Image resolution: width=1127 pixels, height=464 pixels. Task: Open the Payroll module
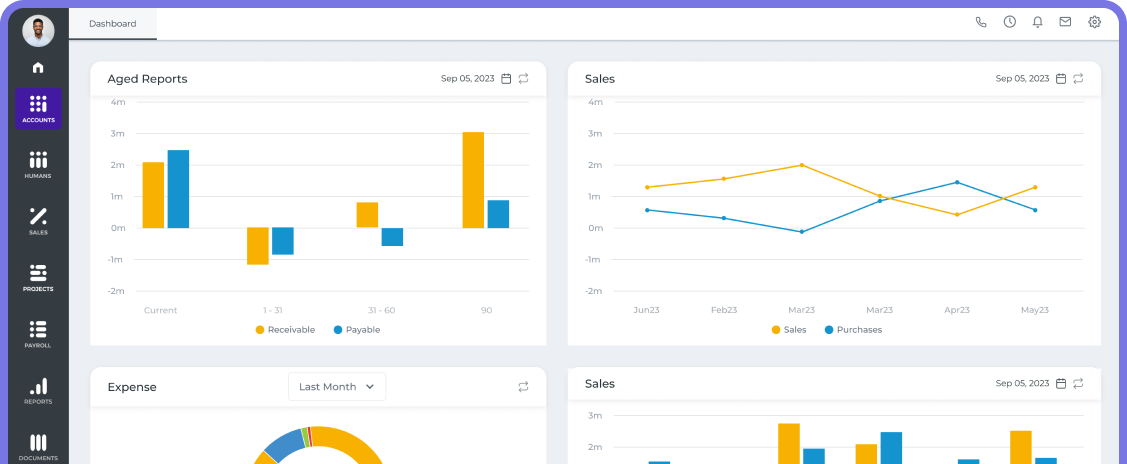(x=38, y=334)
